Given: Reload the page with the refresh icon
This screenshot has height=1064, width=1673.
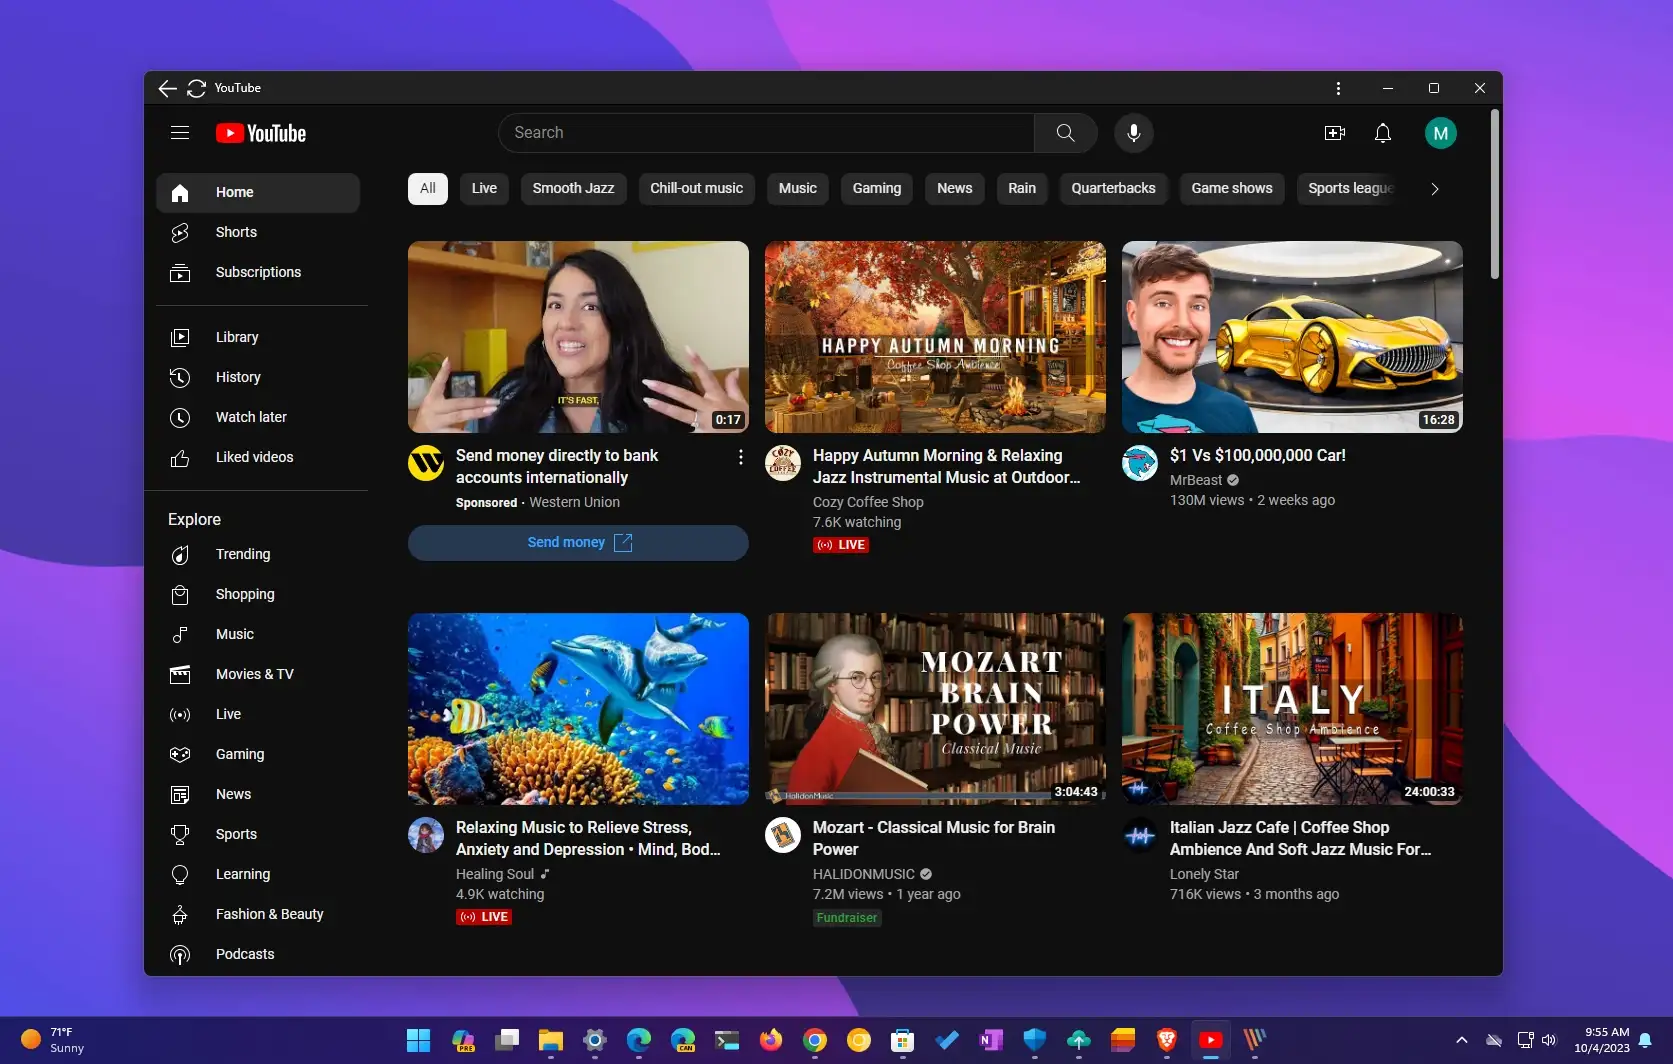Looking at the screenshot, I should [197, 88].
